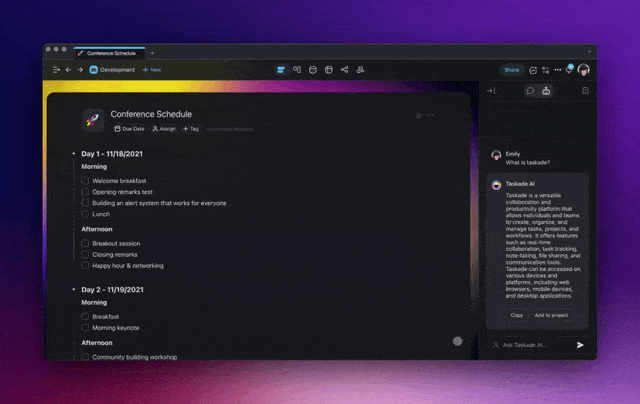Tick the Breakout session checkbox
Screen dimensions: 640x404
86,243
